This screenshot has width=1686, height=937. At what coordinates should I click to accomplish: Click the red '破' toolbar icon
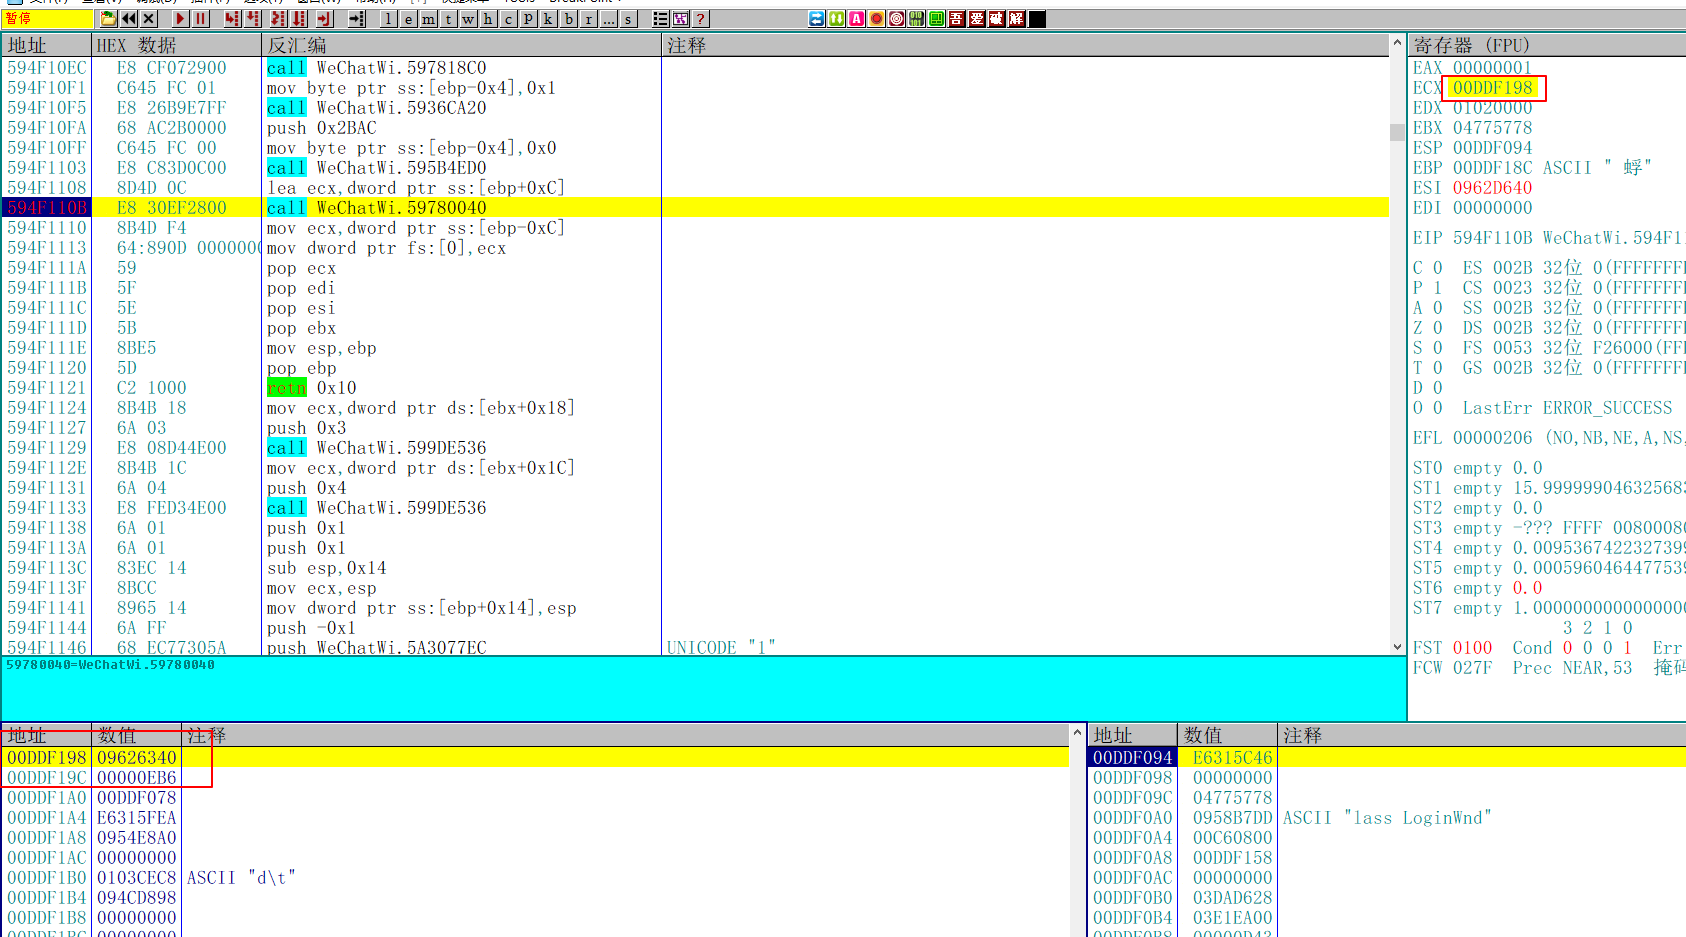point(997,19)
